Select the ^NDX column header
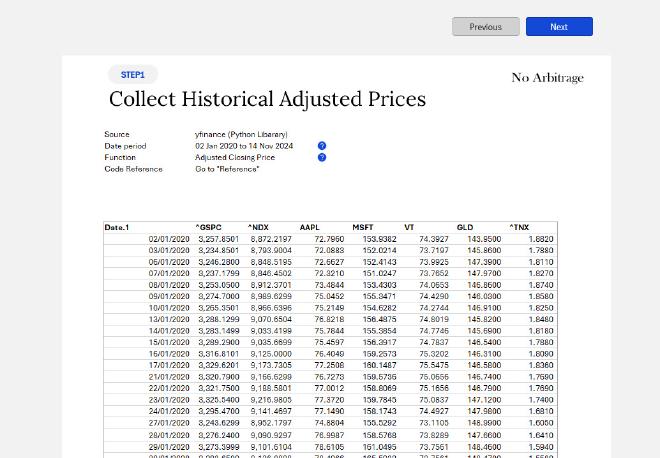 [258, 228]
